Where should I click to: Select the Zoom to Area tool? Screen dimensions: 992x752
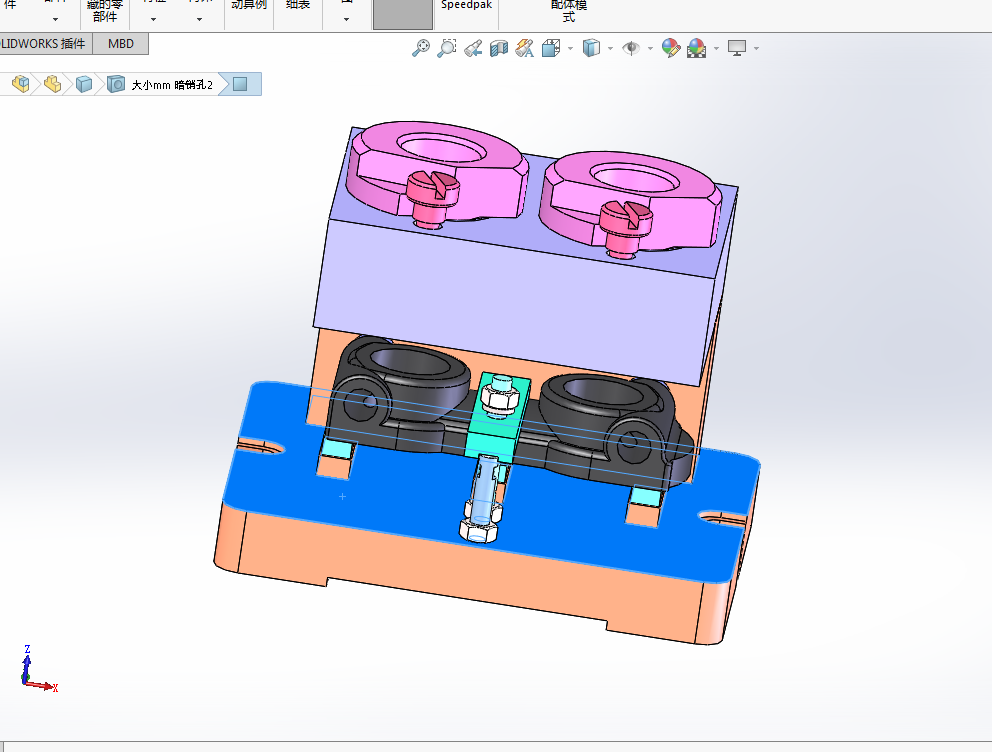click(x=447, y=48)
